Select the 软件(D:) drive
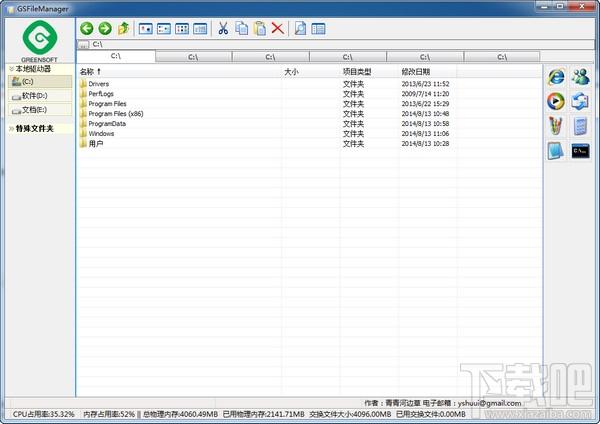This screenshot has width=600, height=424. pos(40,96)
